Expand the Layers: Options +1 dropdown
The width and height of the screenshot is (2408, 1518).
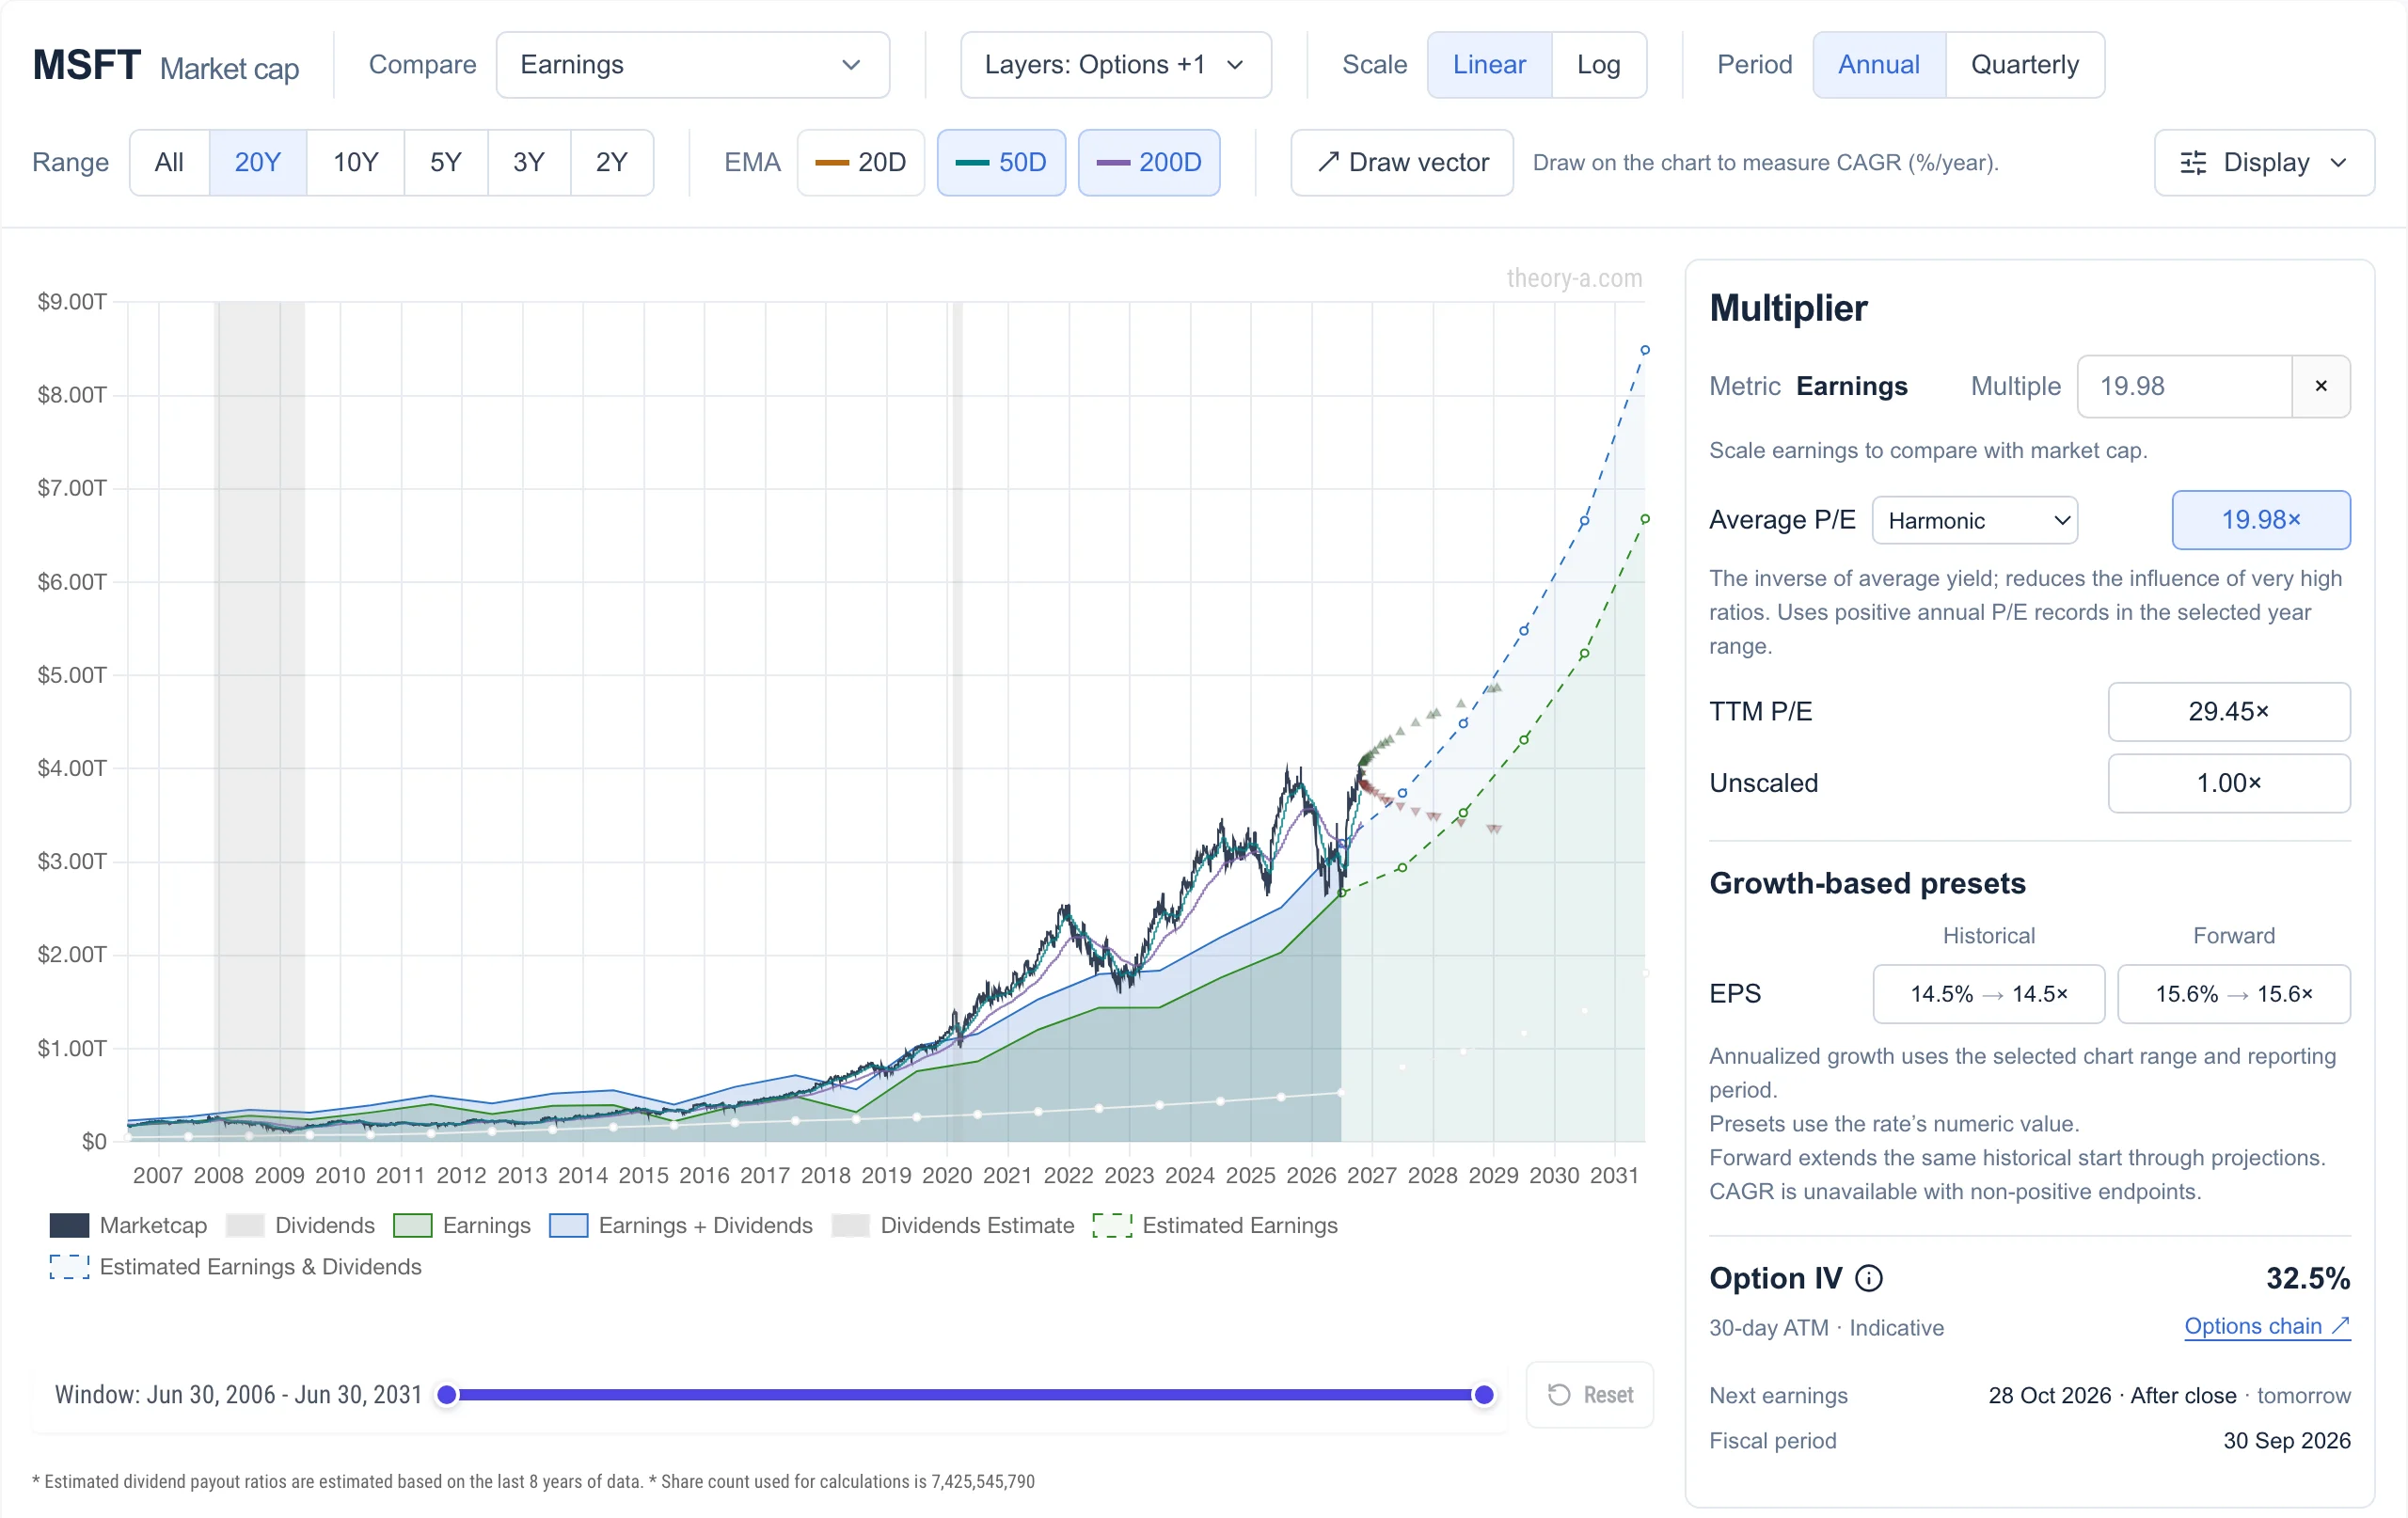pos(1115,65)
